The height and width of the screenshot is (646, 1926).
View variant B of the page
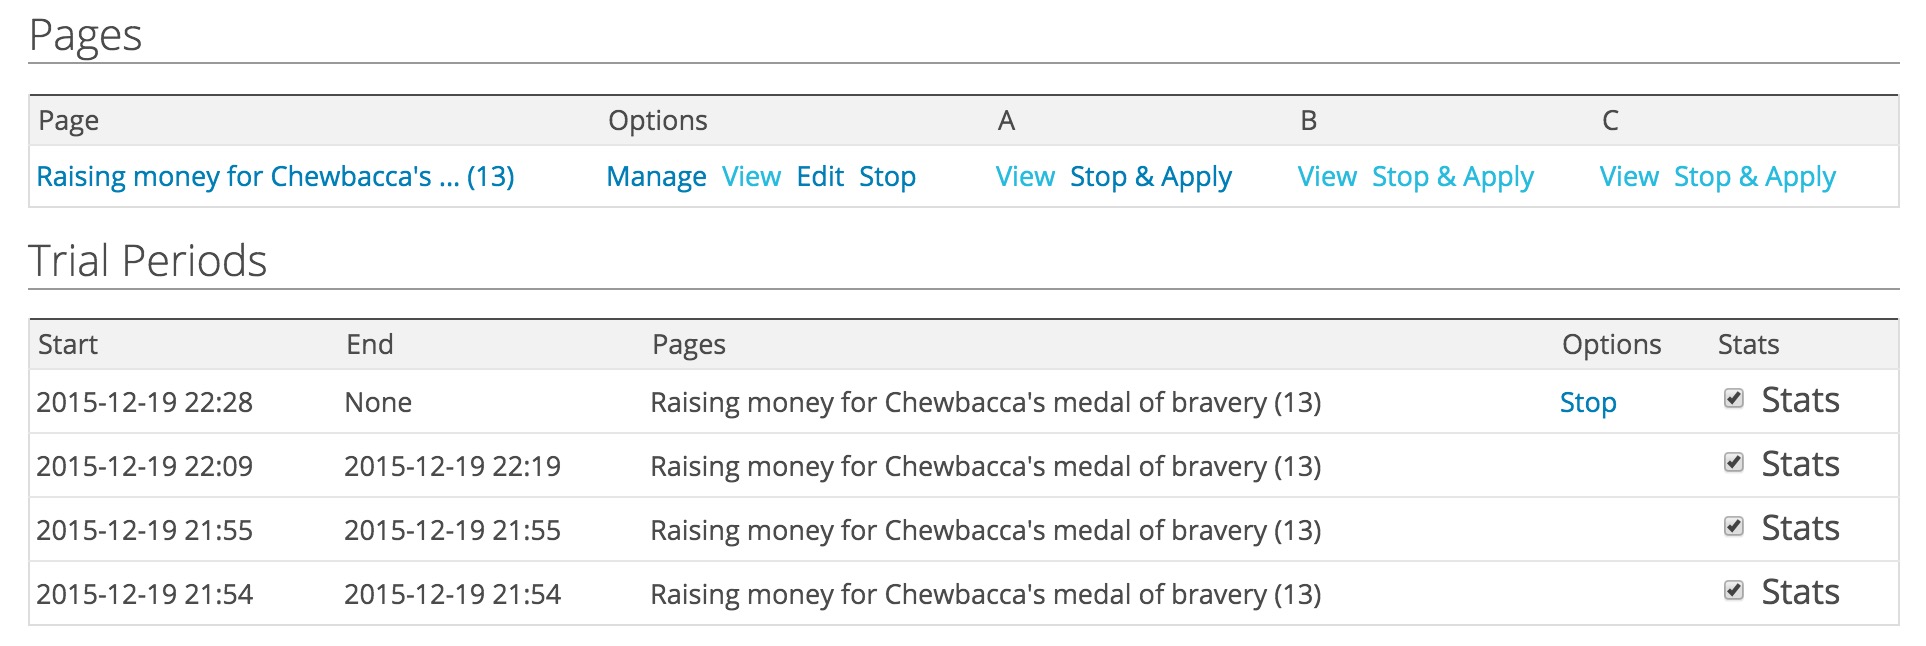click(x=1327, y=177)
